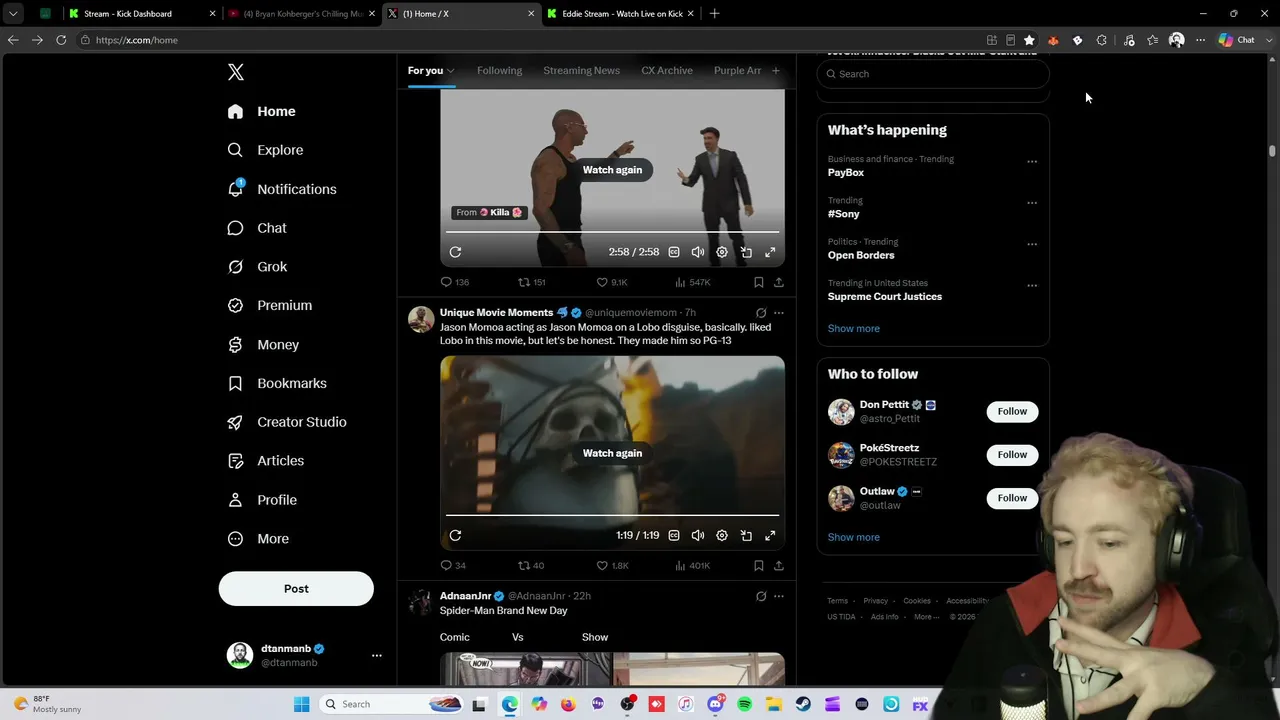Open the Bryan Kohberger browser tab
The width and height of the screenshot is (1280, 720).
pyautogui.click(x=301, y=14)
